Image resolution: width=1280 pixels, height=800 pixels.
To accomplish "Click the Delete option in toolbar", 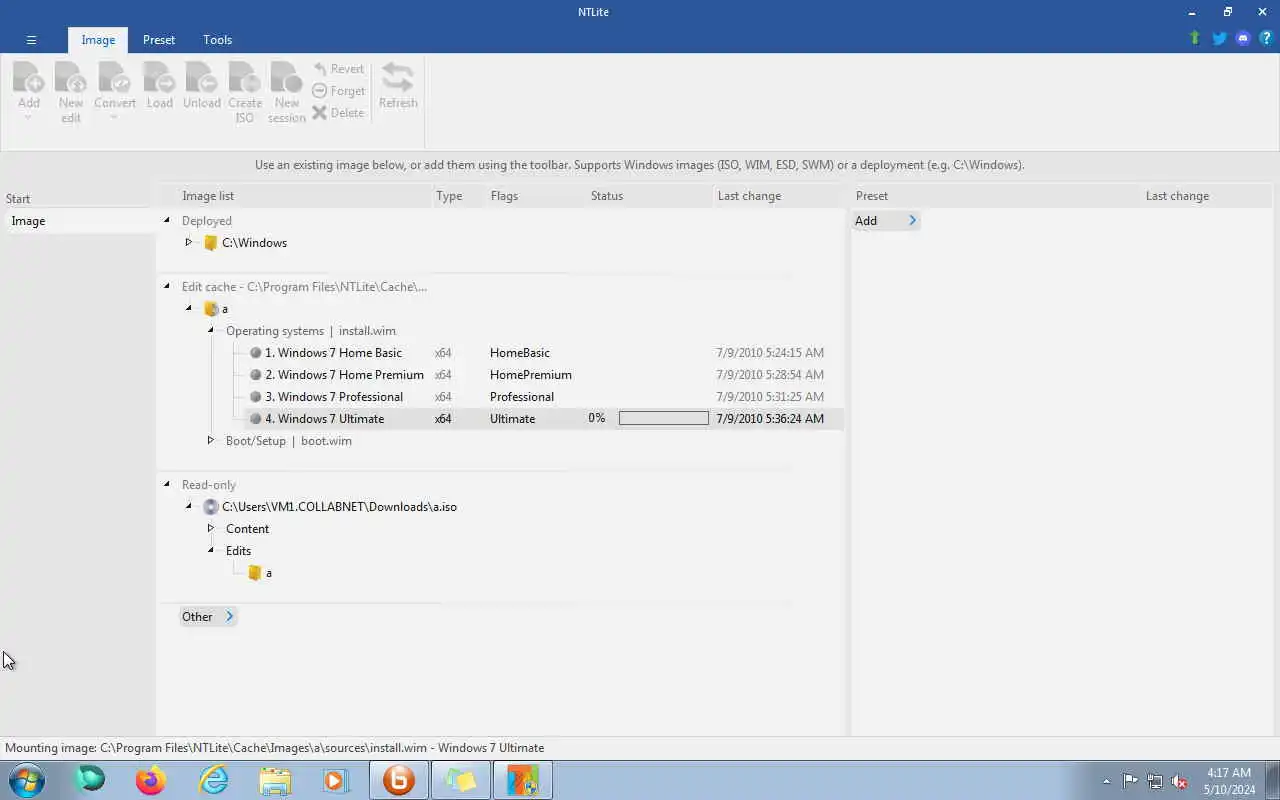I will point(338,113).
